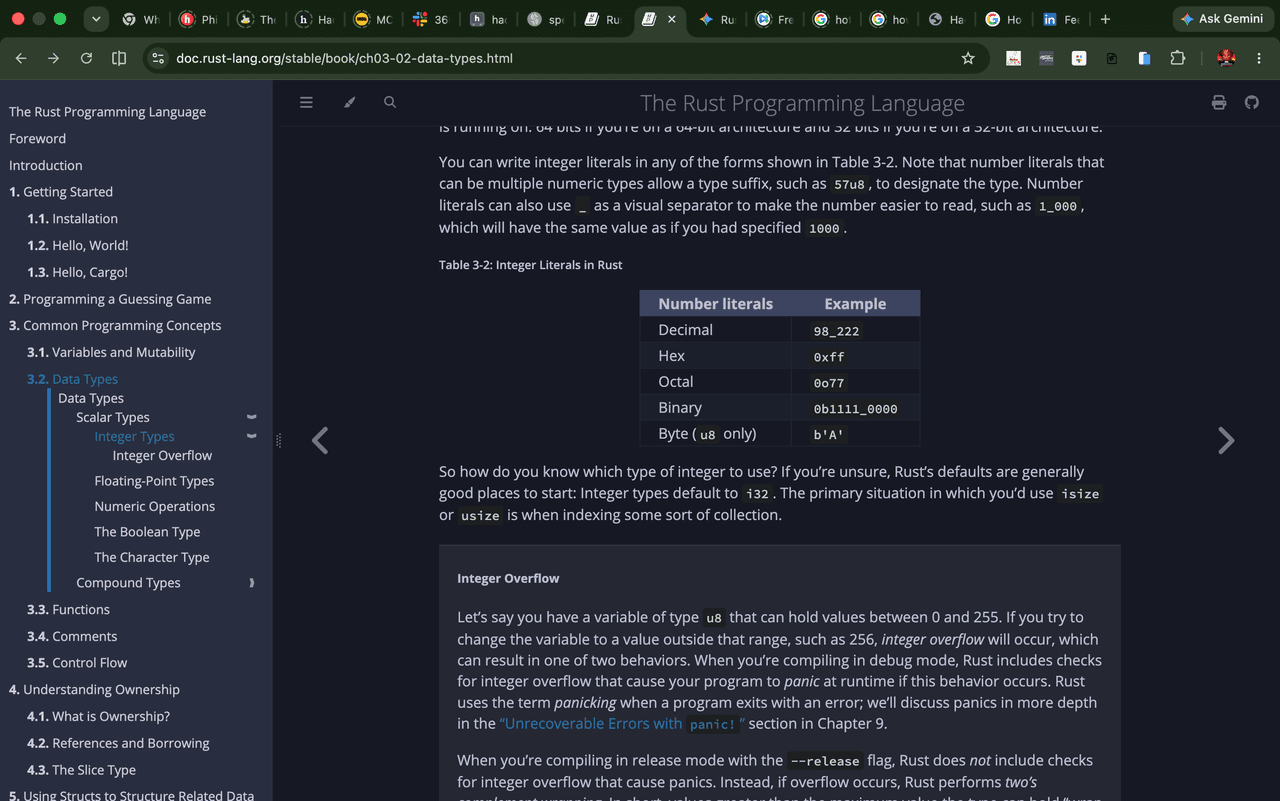The image size is (1280, 801).
Task: Open the book's GitHub repository icon
Action: pos(1251,102)
